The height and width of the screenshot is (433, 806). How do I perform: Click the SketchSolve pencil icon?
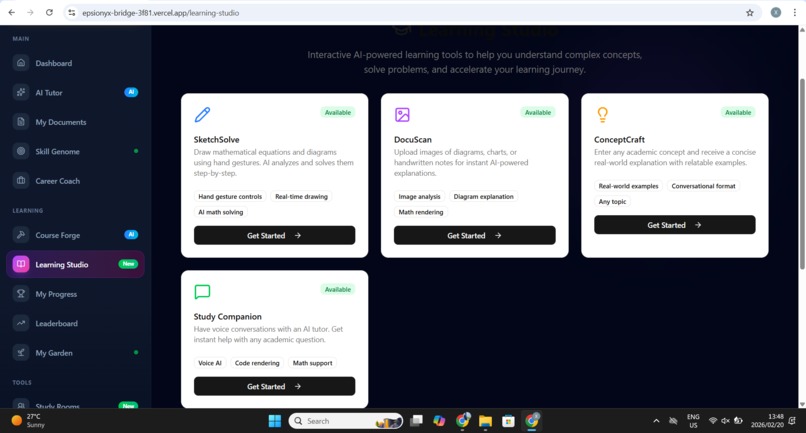[202, 114]
